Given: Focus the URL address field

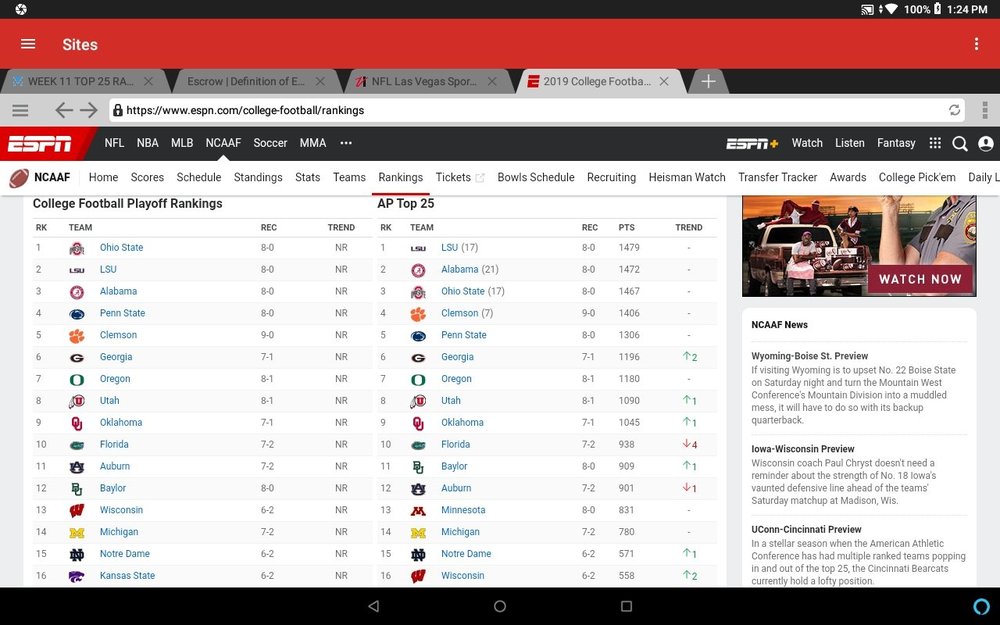Looking at the screenshot, I should click(536, 110).
